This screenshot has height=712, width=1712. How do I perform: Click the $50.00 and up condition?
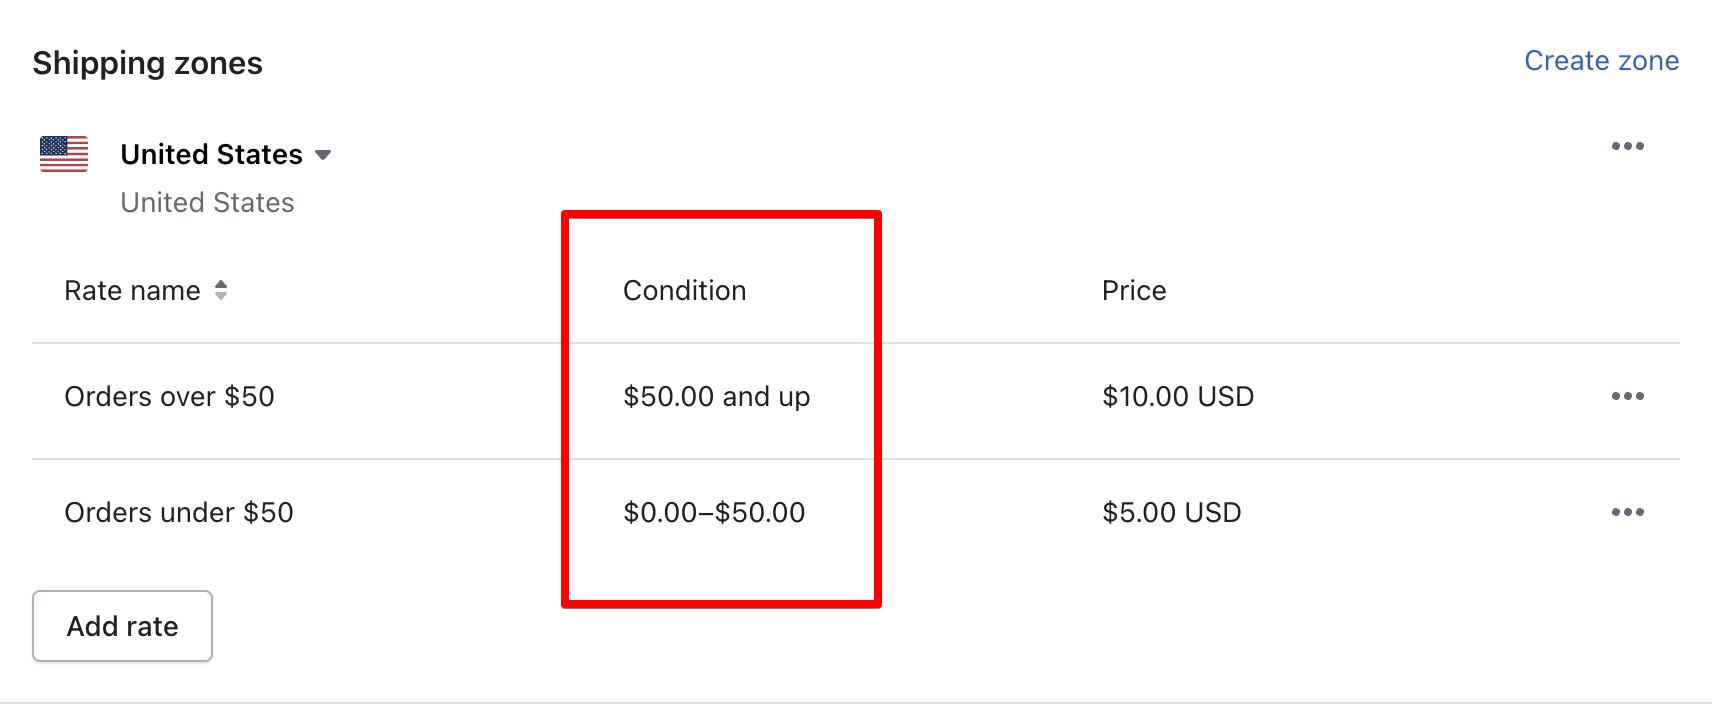tap(716, 397)
